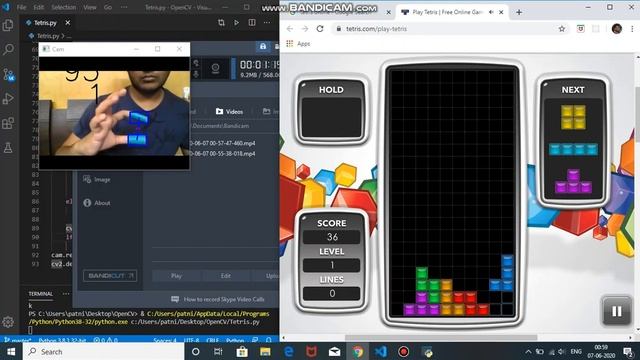The height and width of the screenshot is (360, 640).
Task: Open About section in Bandicam sidebar
Action: (x=97, y=203)
